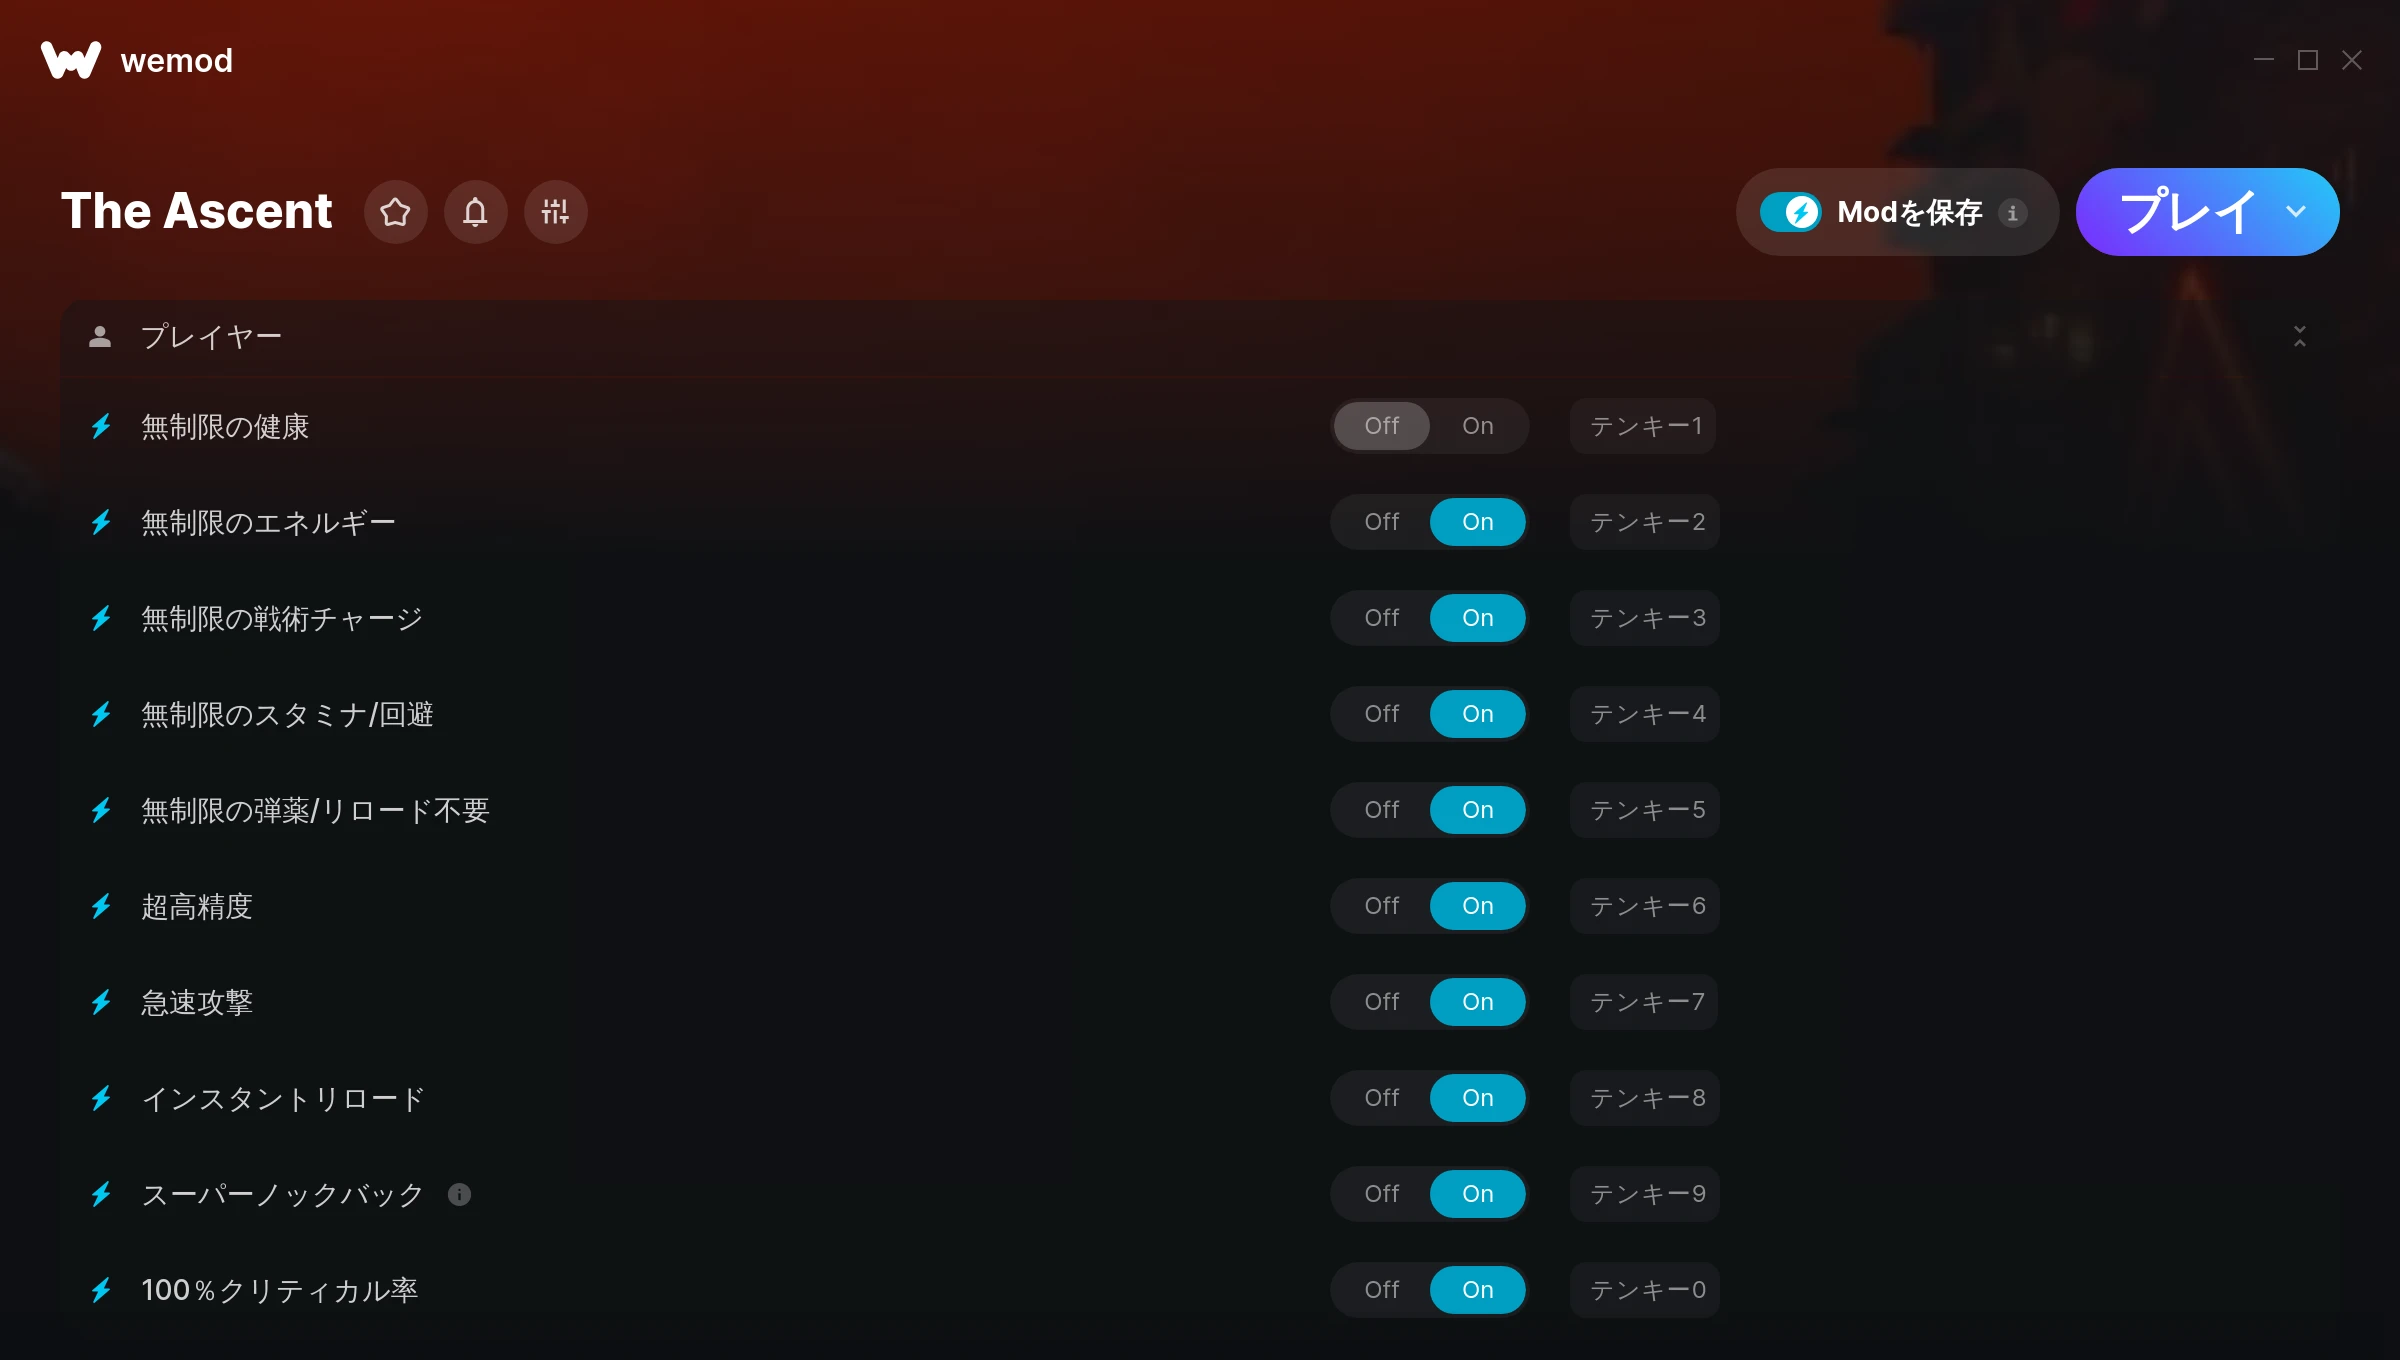Screen dimensions: 2400x1360
Task: Open notifications bell for The Ascent
Action: (475, 212)
